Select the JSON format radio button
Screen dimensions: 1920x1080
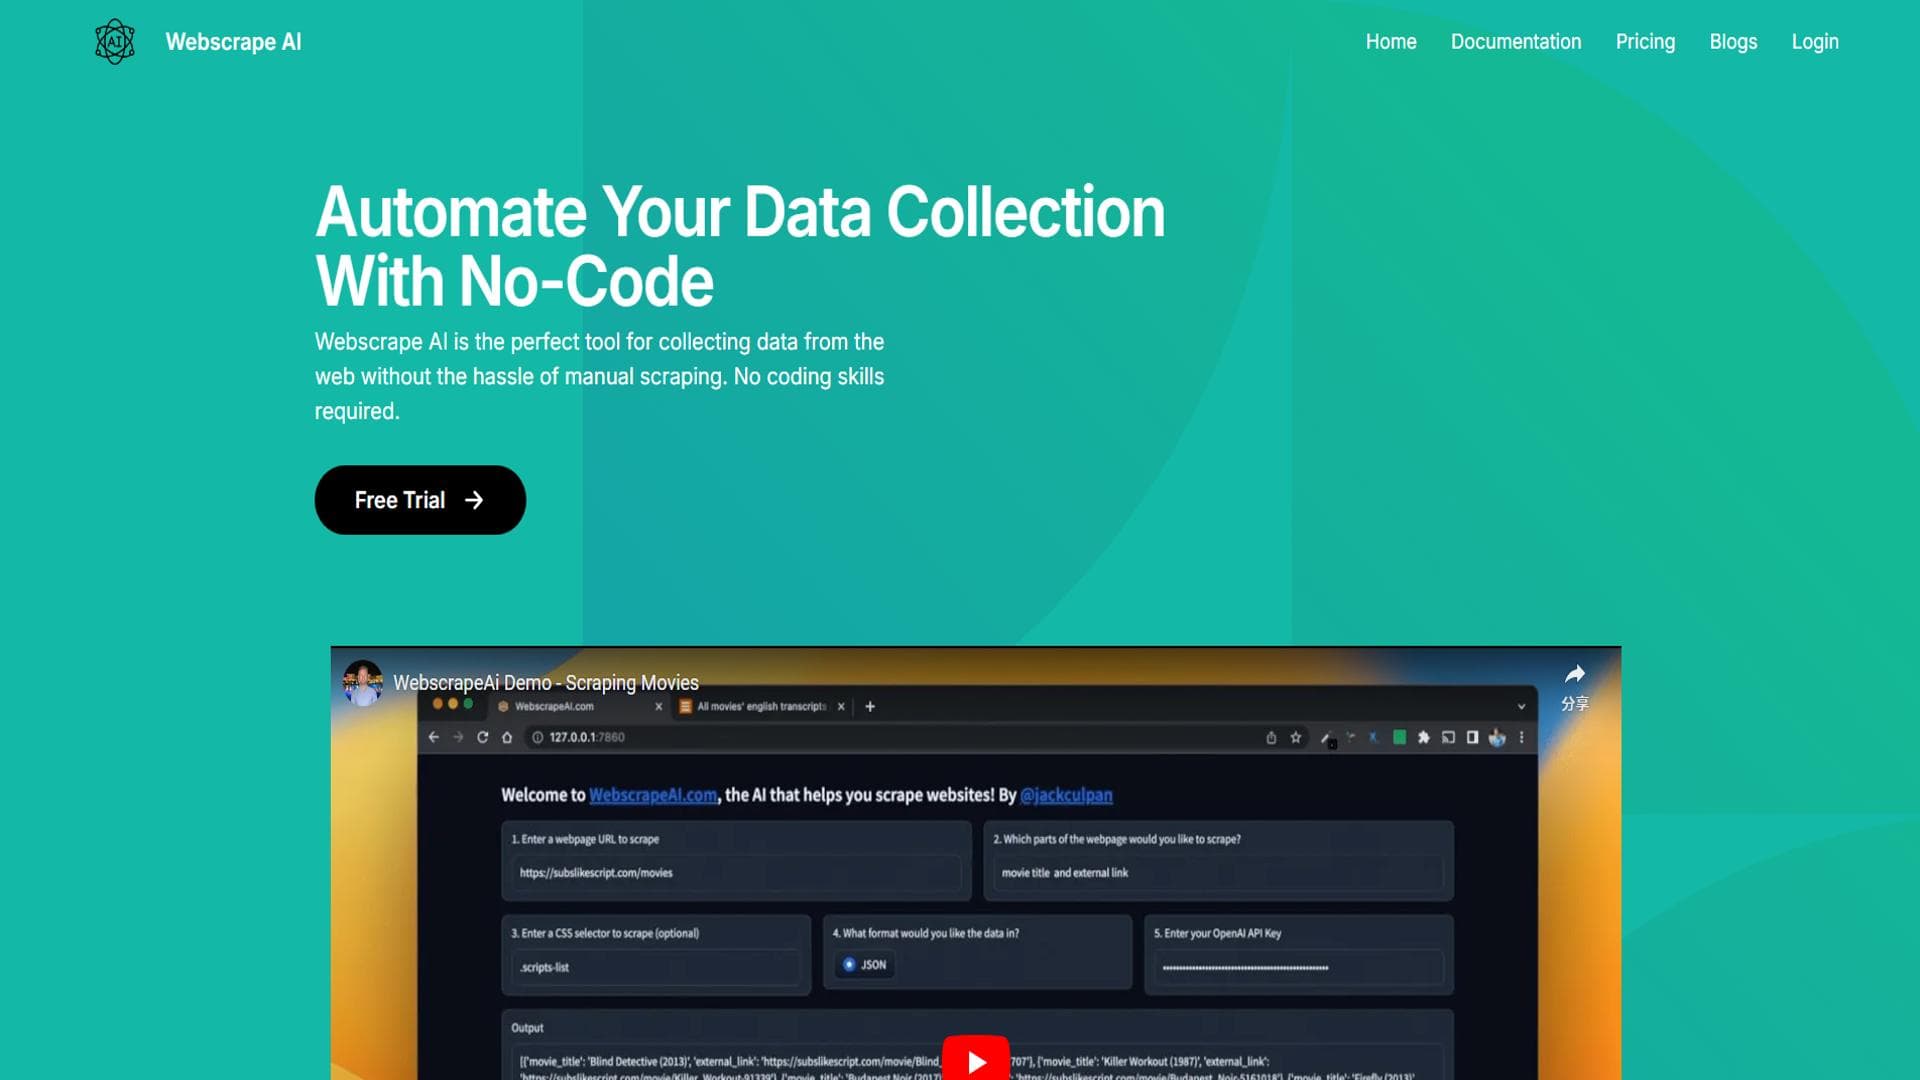click(x=849, y=965)
